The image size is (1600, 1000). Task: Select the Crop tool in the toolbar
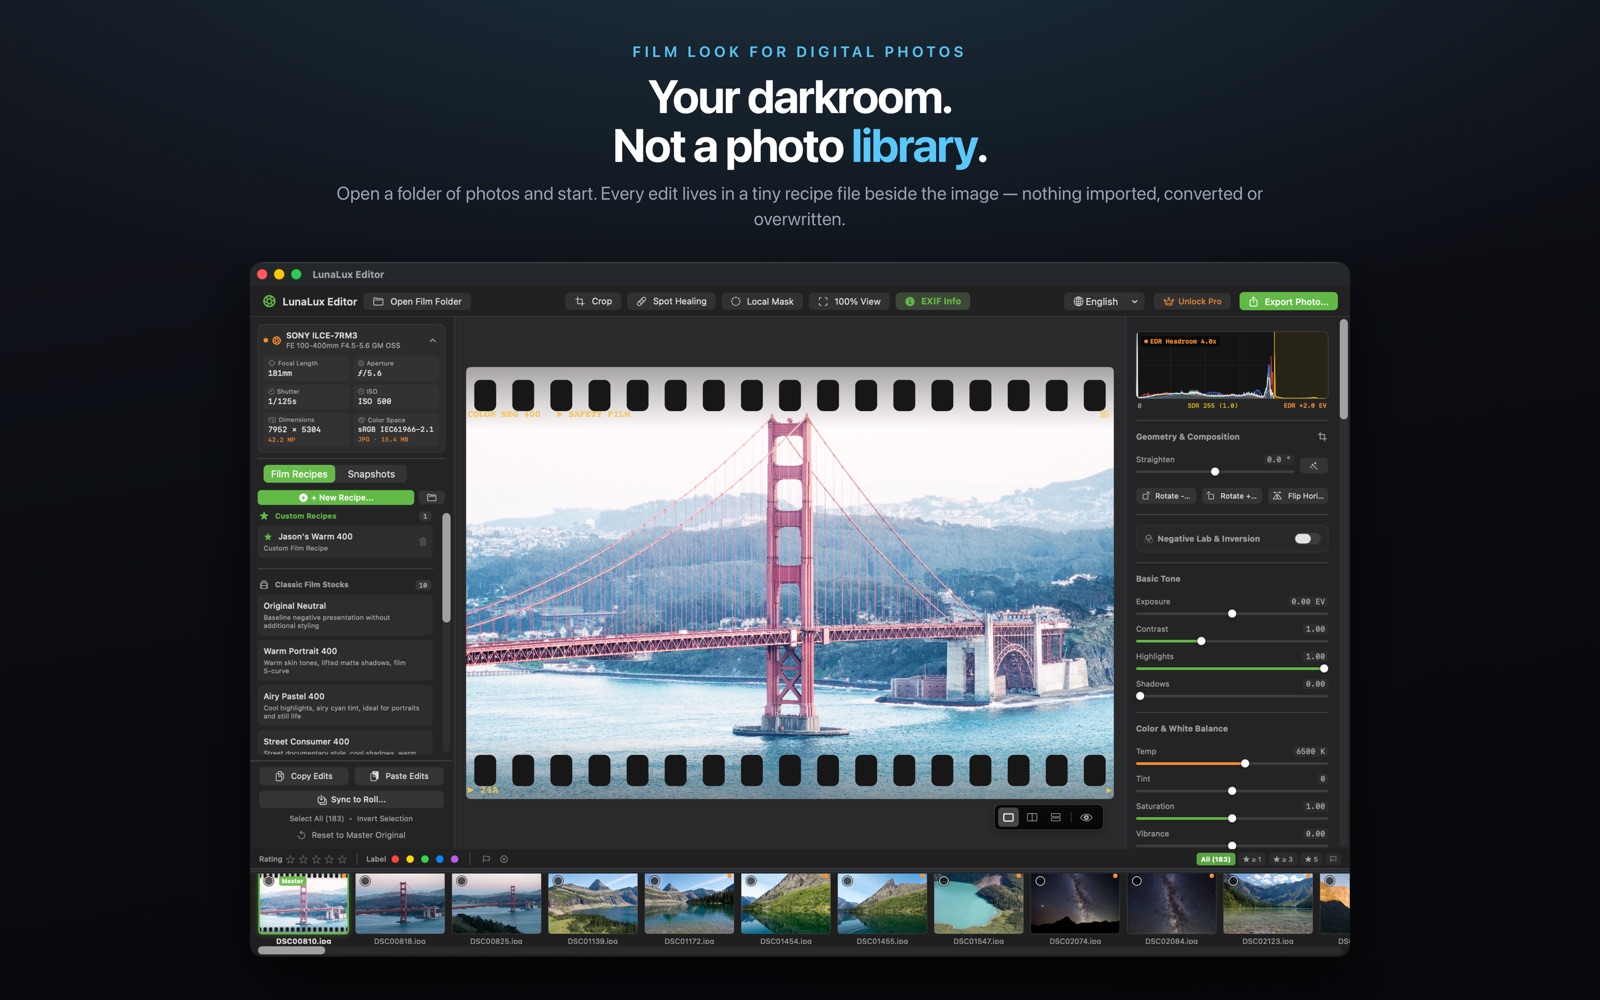pyautogui.click(x=594, y=301)
